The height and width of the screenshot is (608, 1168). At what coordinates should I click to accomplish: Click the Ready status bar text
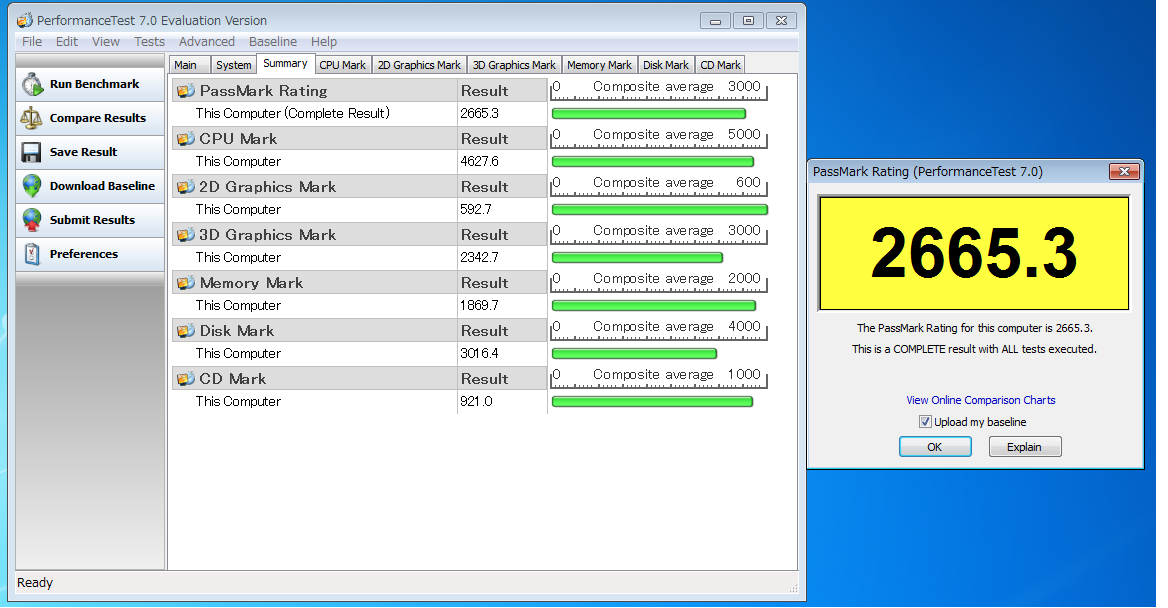(x=35, y=583)
